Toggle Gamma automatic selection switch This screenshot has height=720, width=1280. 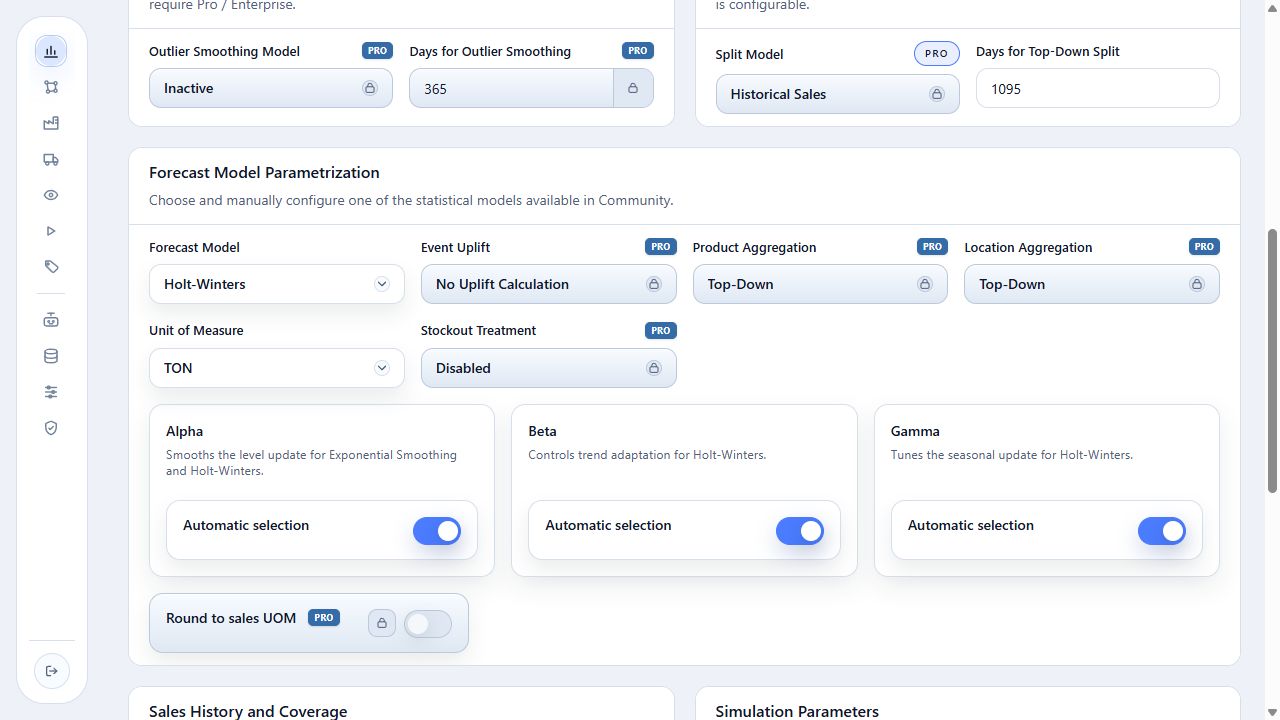coord(1162,531)
